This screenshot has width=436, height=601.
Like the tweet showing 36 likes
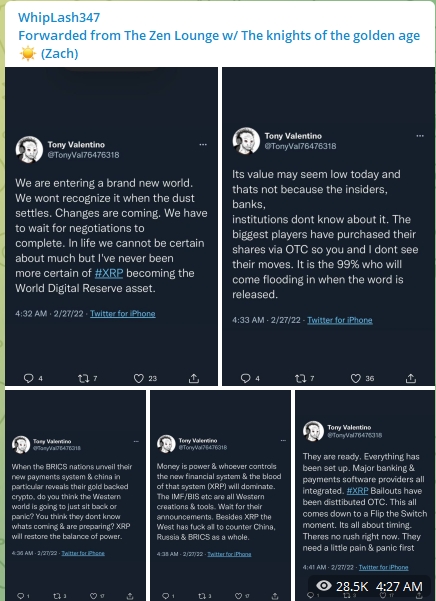tap(356, 378)
